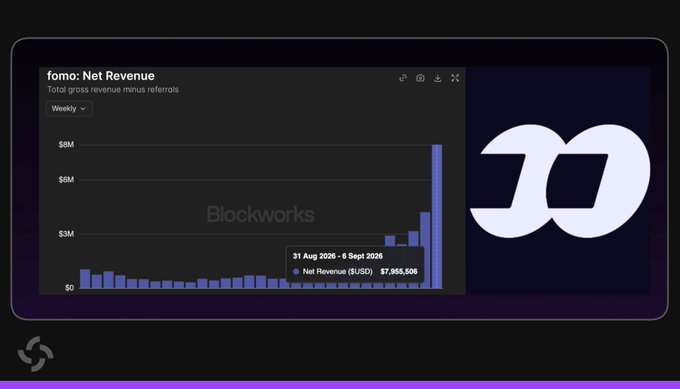Click 'Total gross revenue minus referrals' subtitle
Screen dimensions: 680x389
point(113,89)
